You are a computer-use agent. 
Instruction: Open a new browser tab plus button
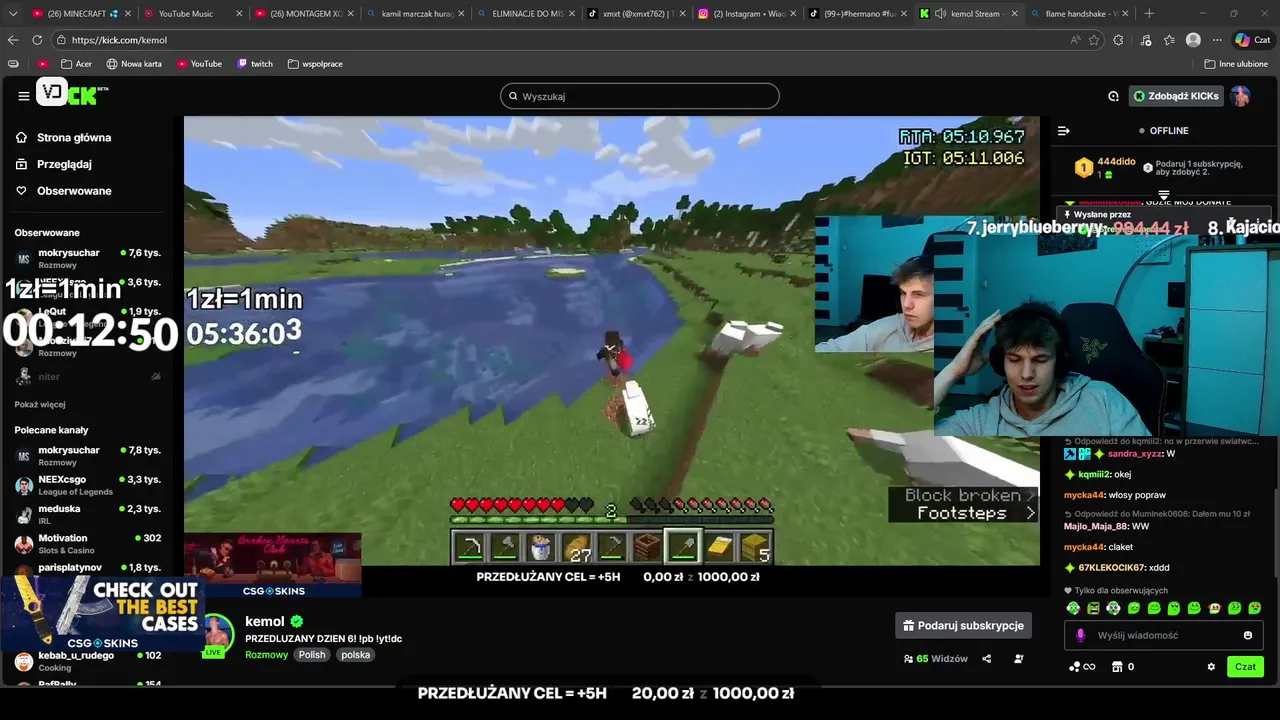[x=1149, y=13]
